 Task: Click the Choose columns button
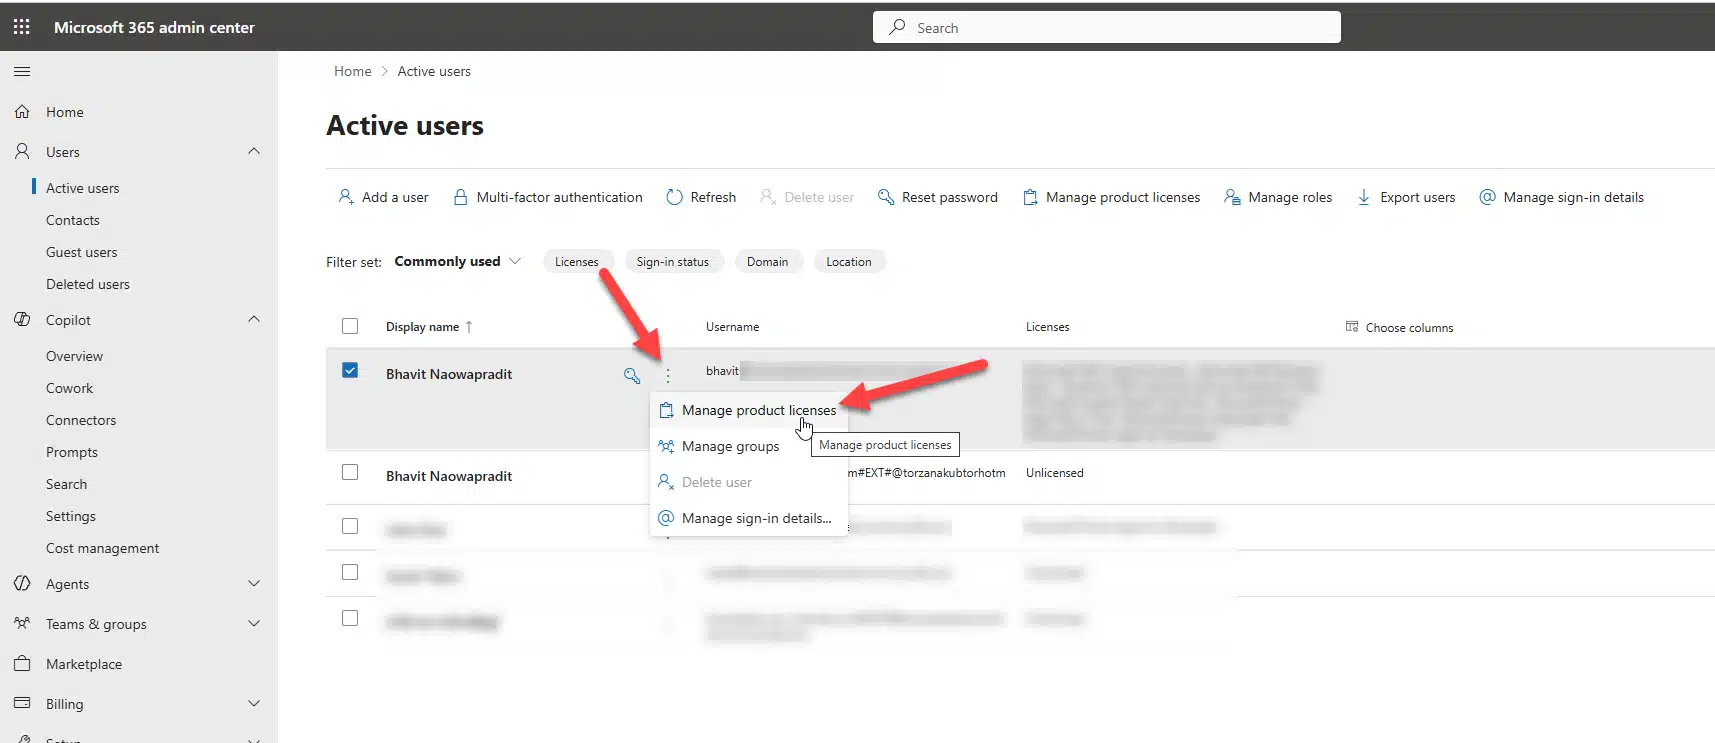(x=1399, y=327)
